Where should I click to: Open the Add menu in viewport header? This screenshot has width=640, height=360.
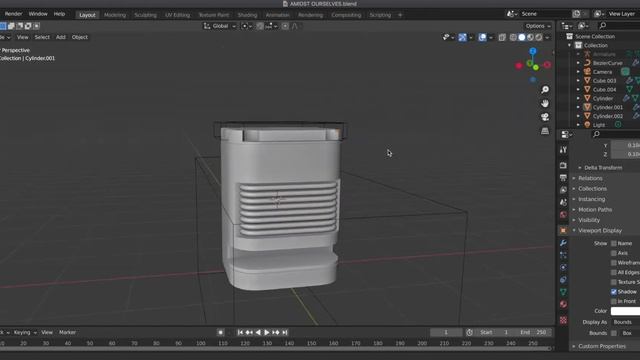(x=61, y=37)
